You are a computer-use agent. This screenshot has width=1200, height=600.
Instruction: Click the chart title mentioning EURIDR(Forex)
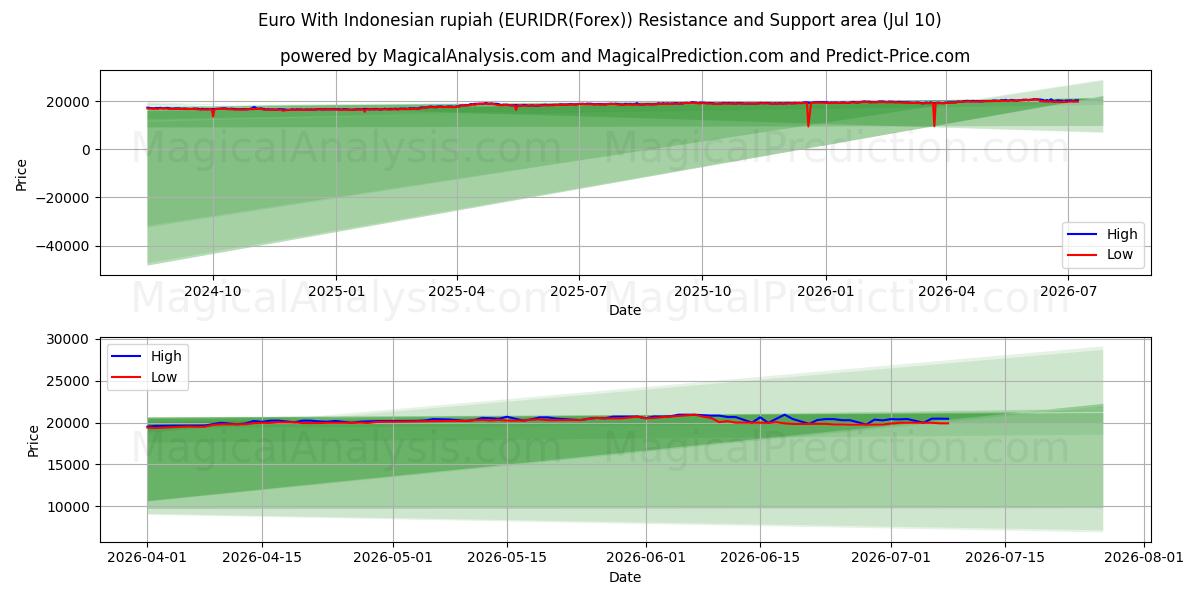(x=599, y=20)
